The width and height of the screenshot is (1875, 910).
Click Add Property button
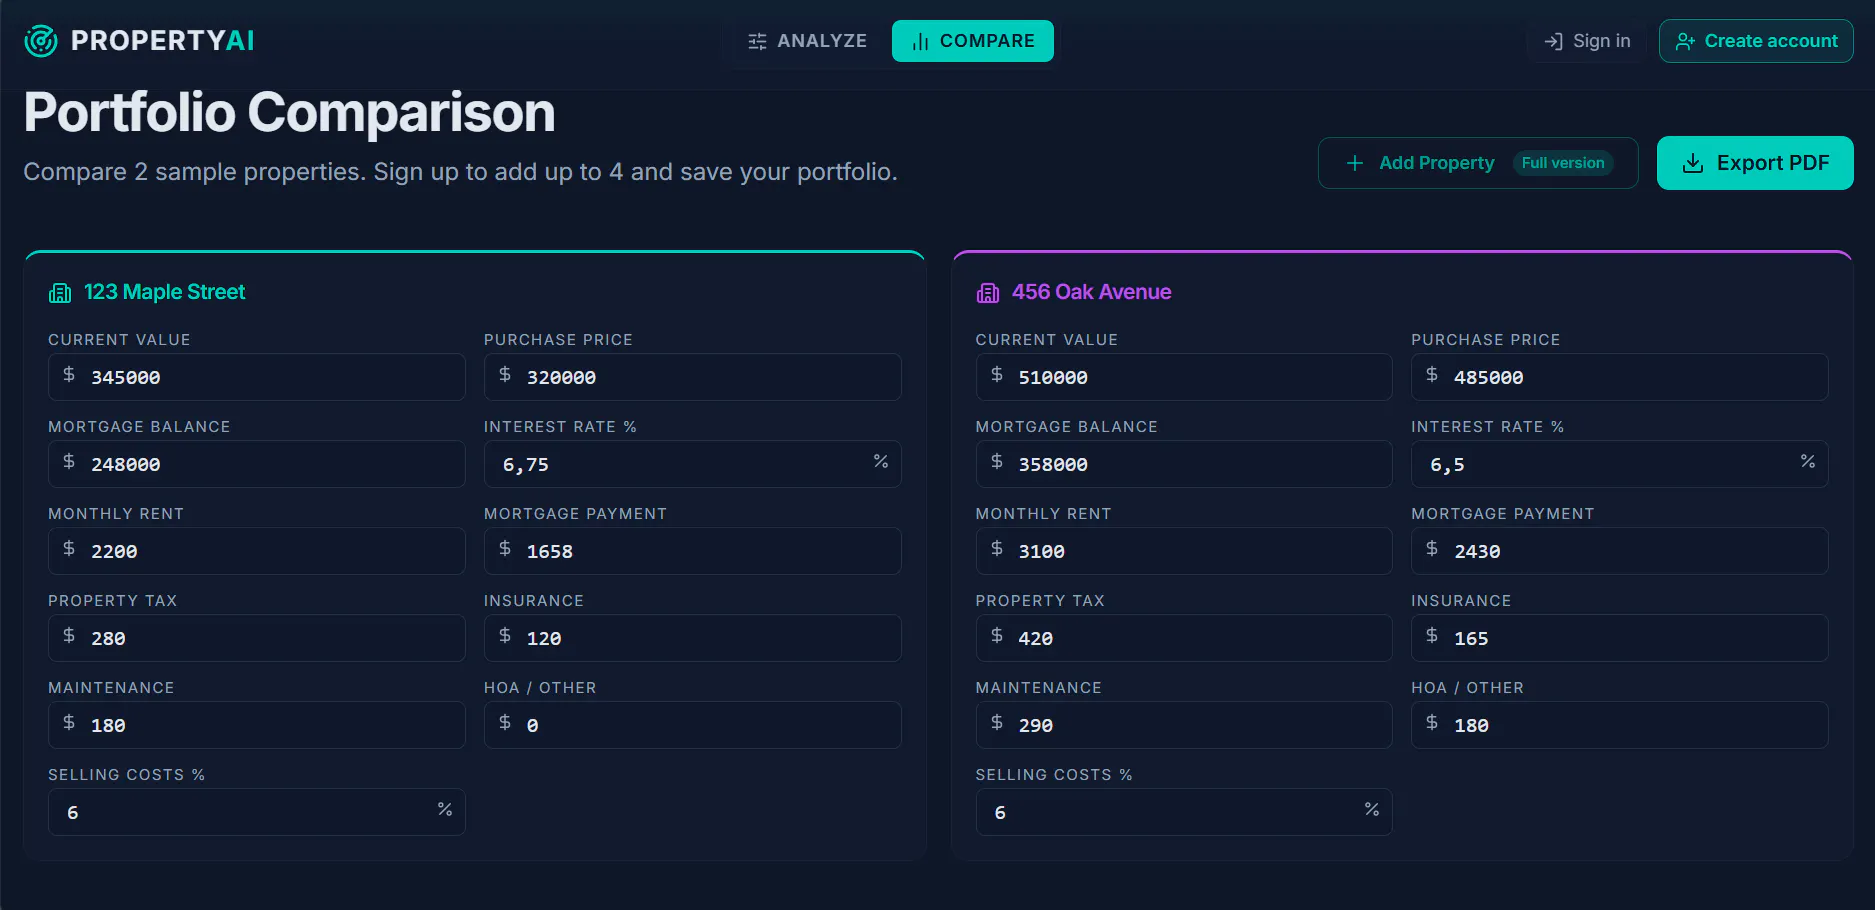(x=1478, y=163)
